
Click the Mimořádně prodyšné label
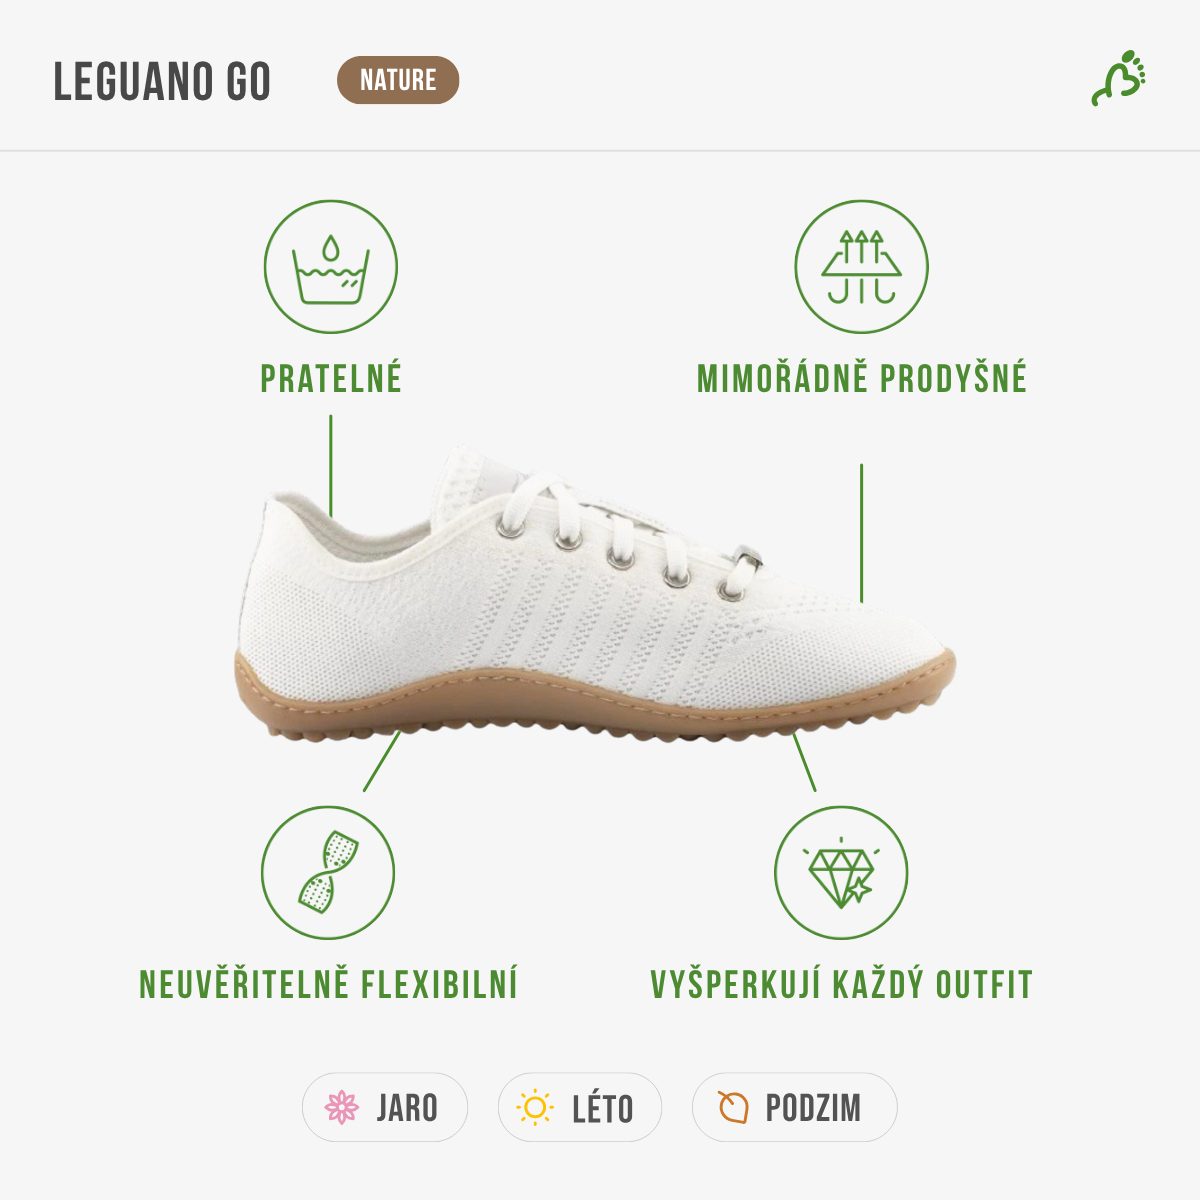862,379
